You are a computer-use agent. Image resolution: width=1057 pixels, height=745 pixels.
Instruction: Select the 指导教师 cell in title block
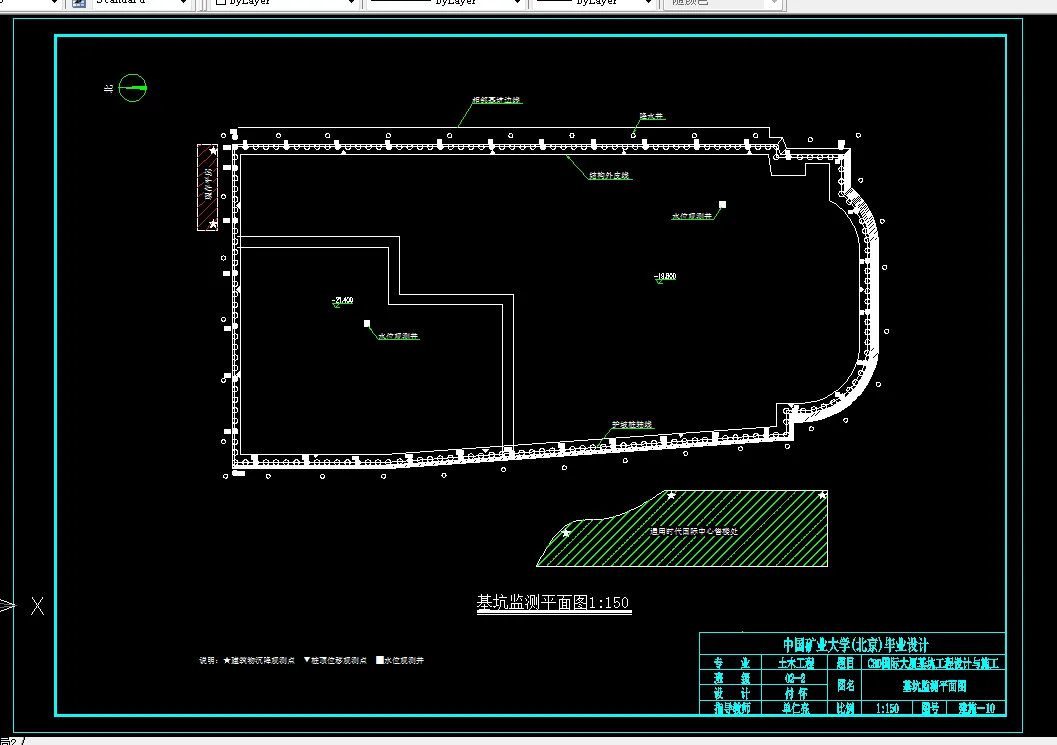[x=732, y=709]
